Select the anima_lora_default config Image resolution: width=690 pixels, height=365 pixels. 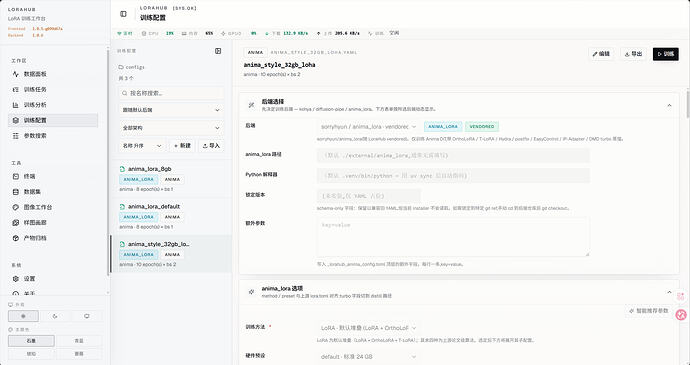coord(171,216)
